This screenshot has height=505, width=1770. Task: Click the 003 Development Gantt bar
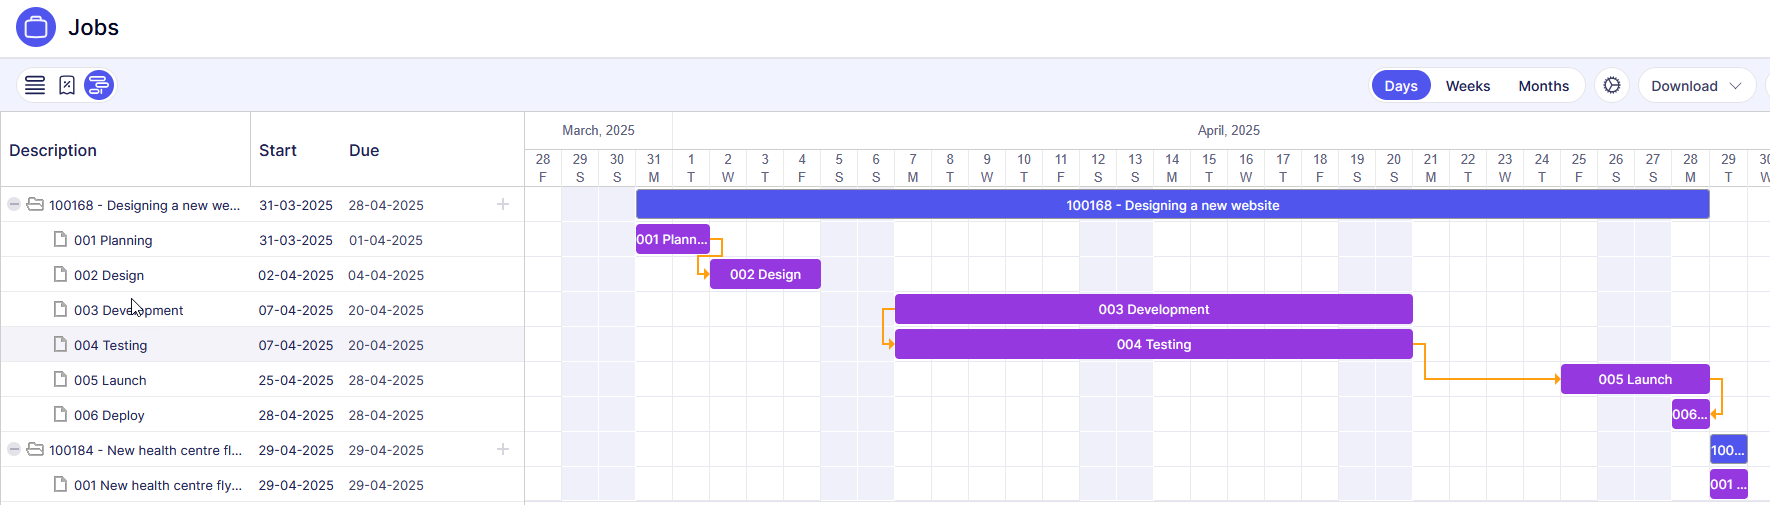click(x=1153, y=309)
